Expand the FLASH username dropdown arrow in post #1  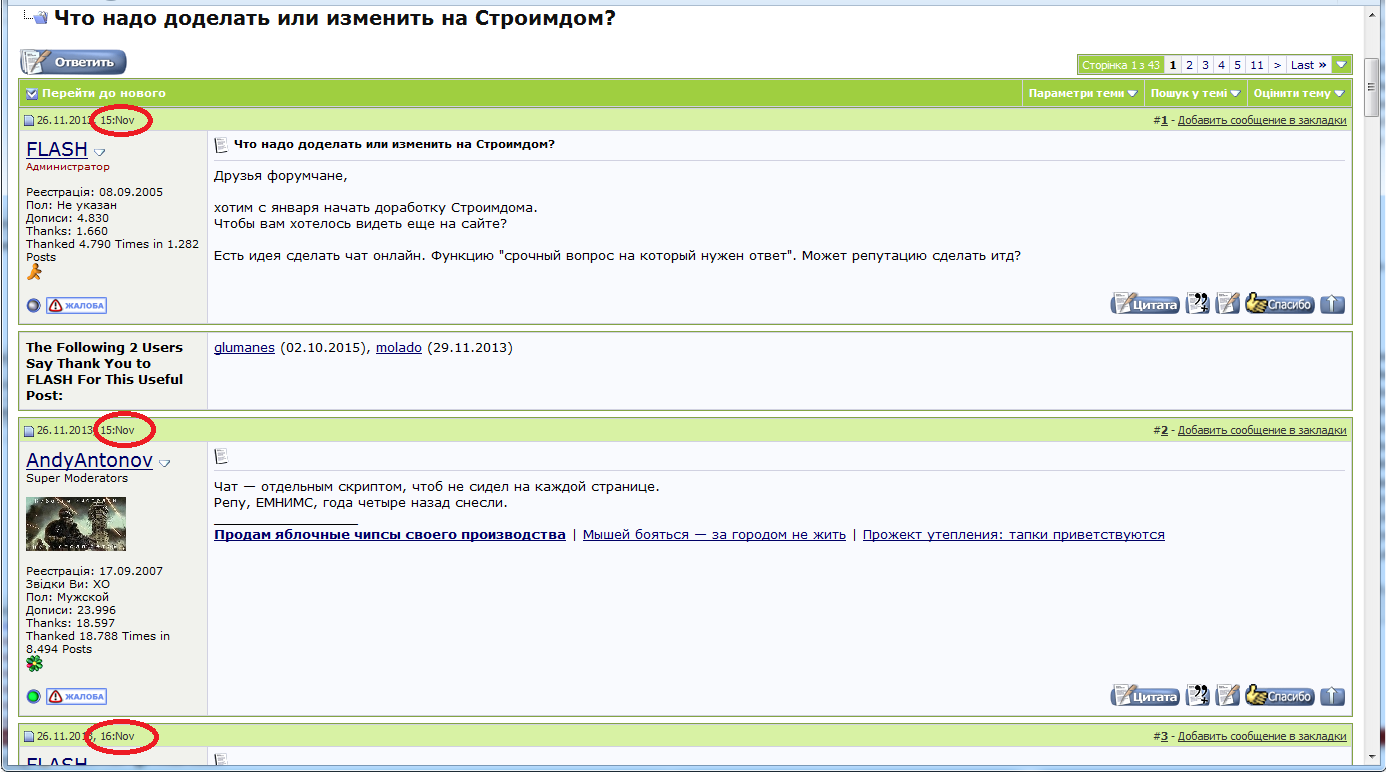click(99, 152)
